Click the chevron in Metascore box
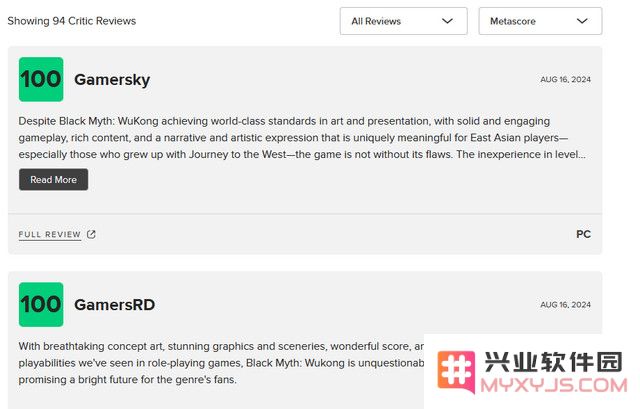Viewport: 640px width, 409px height. (x=582, y=21)
